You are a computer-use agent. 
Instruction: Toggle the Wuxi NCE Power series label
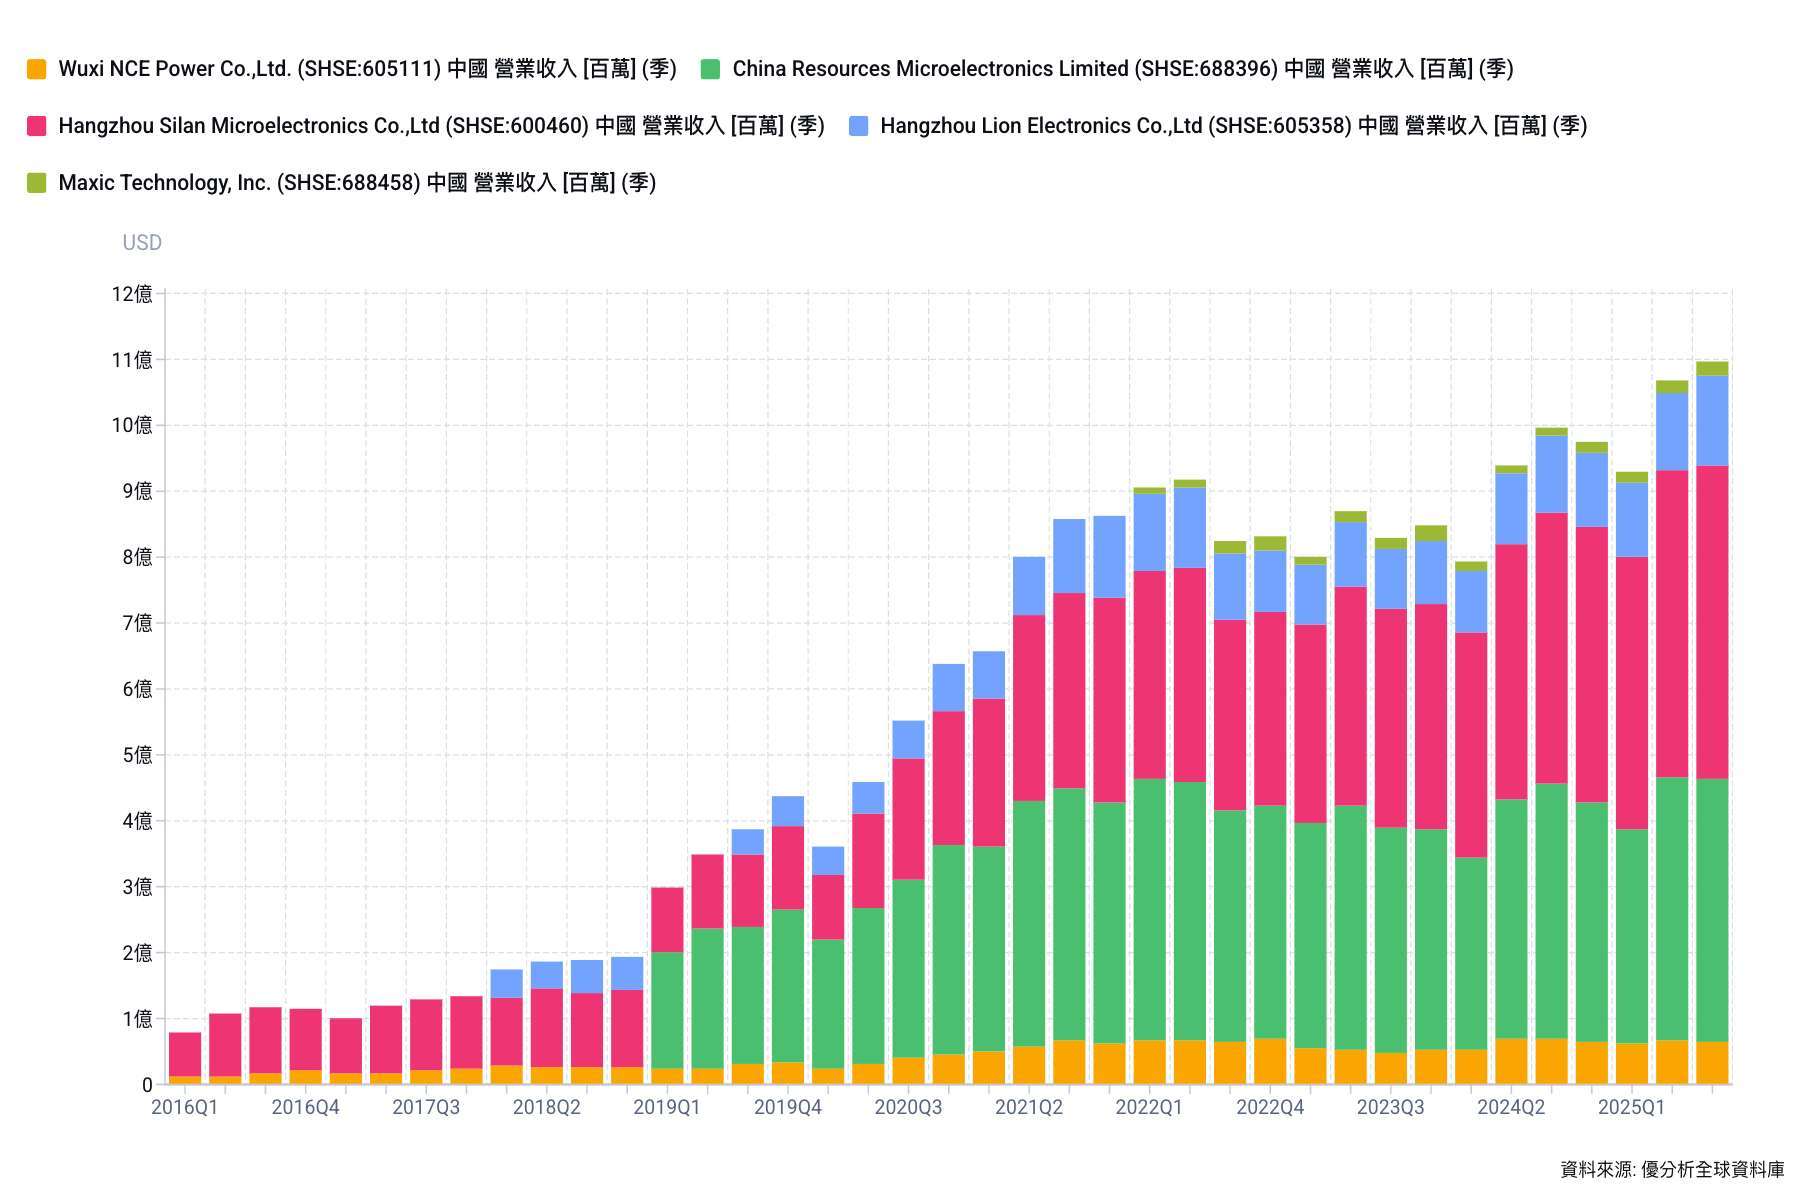[x=367, y=69]
